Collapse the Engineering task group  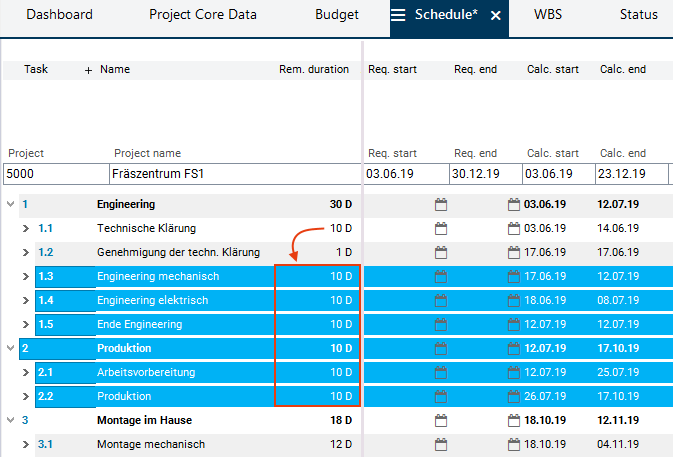click(10, 204)
